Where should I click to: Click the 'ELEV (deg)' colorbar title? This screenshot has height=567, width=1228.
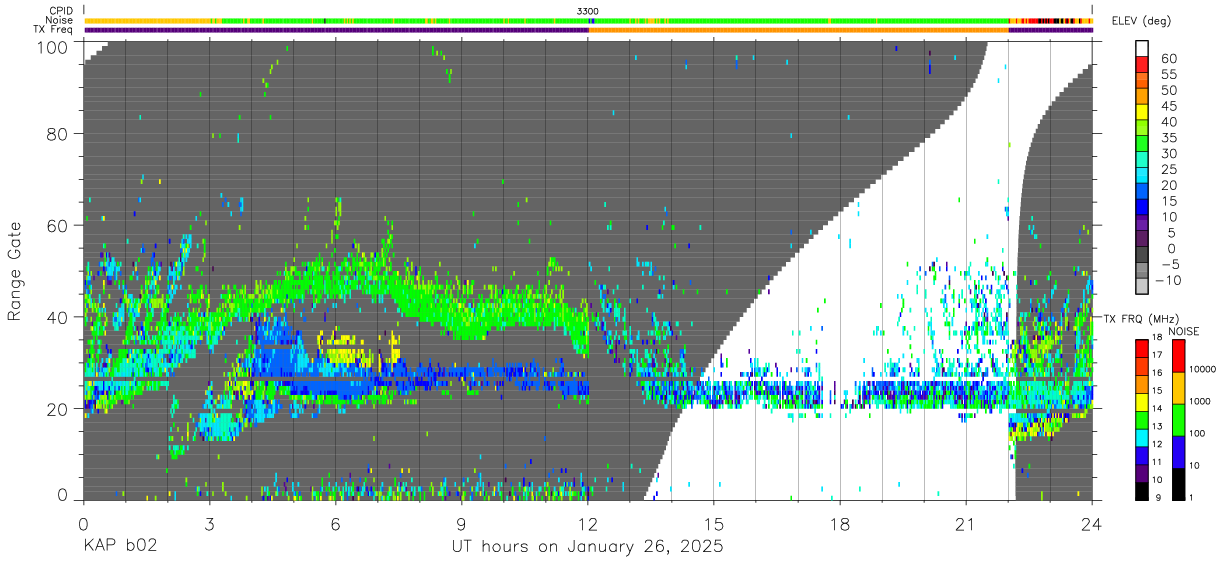1142,21
